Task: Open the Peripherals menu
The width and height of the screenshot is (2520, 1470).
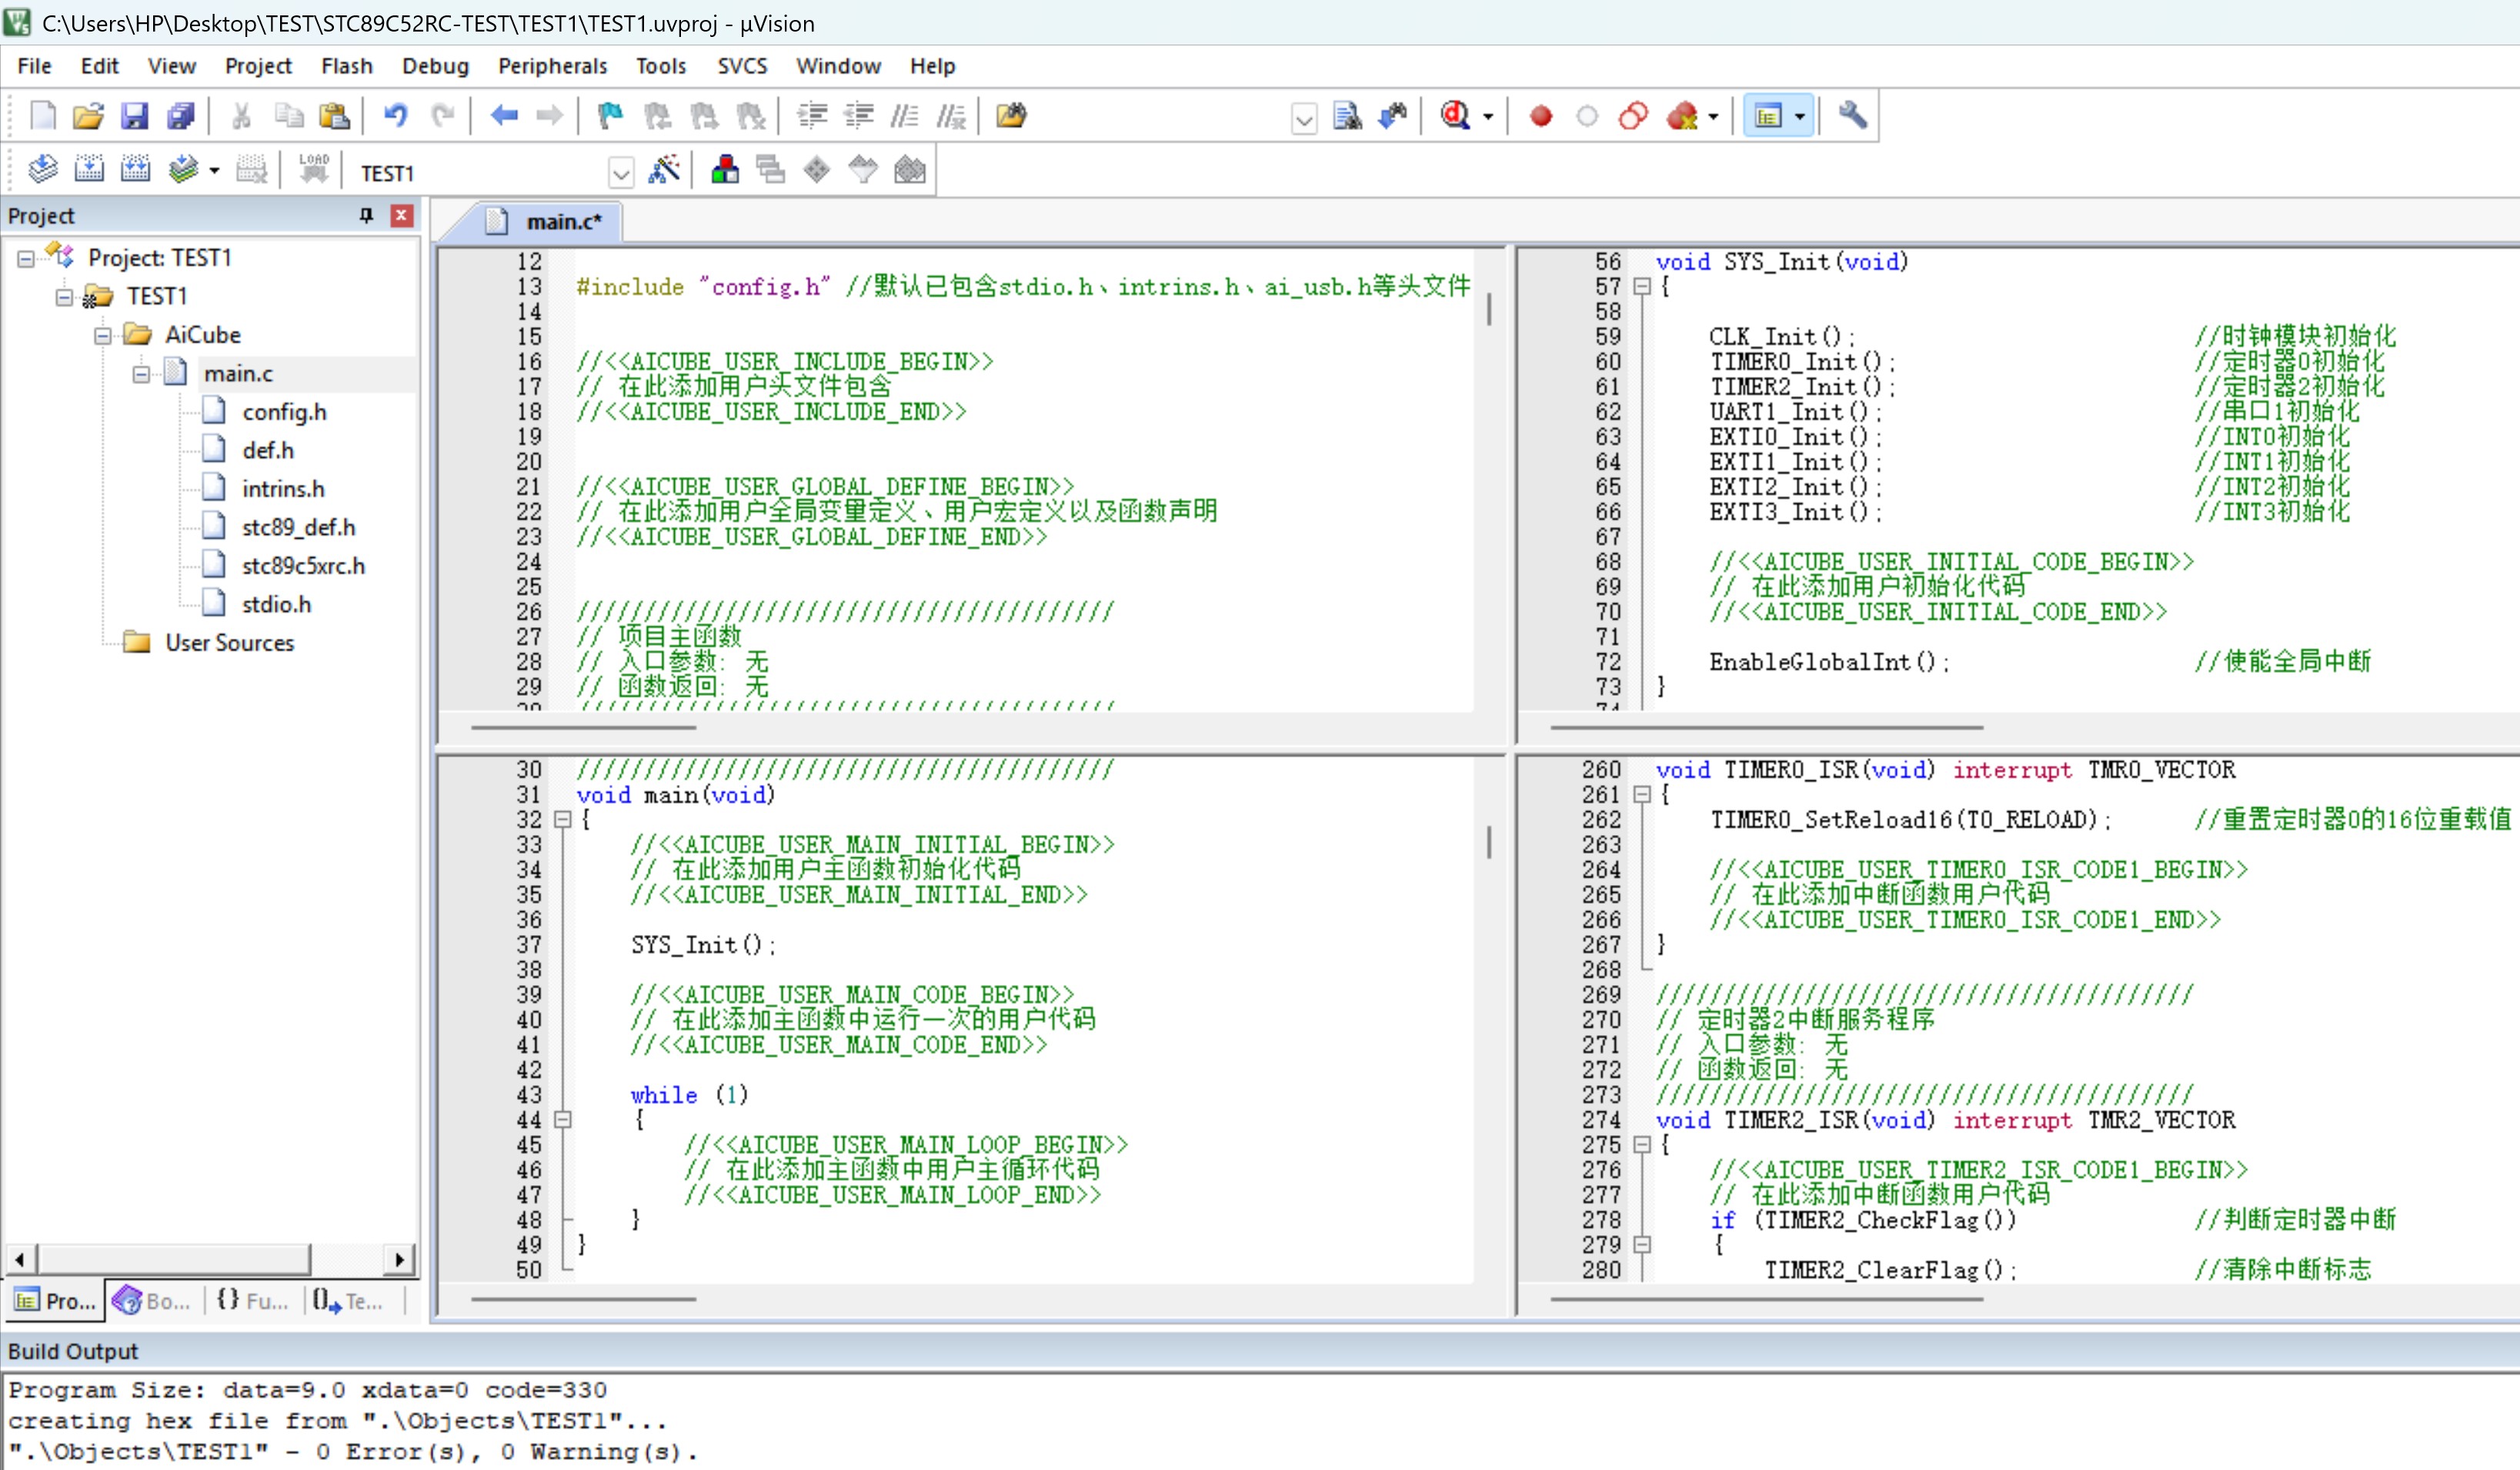Action: [552, 66]
